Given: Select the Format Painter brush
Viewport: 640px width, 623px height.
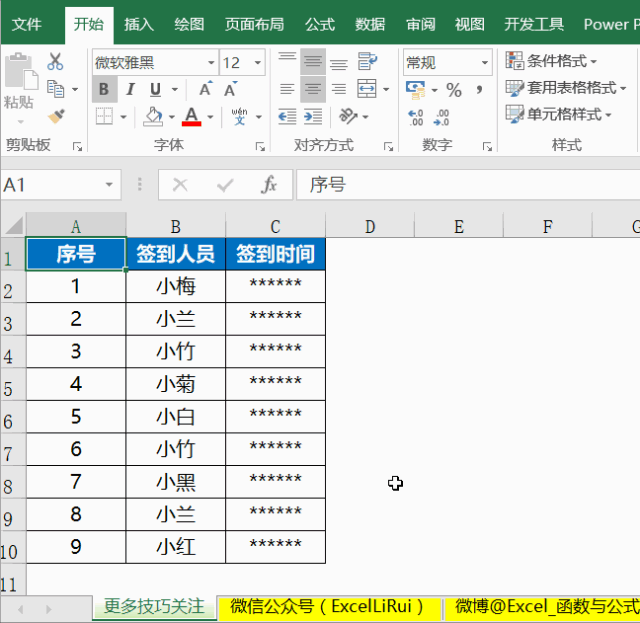Looking at the screenshot, I should pyautogui.click(x=56, y=116).
